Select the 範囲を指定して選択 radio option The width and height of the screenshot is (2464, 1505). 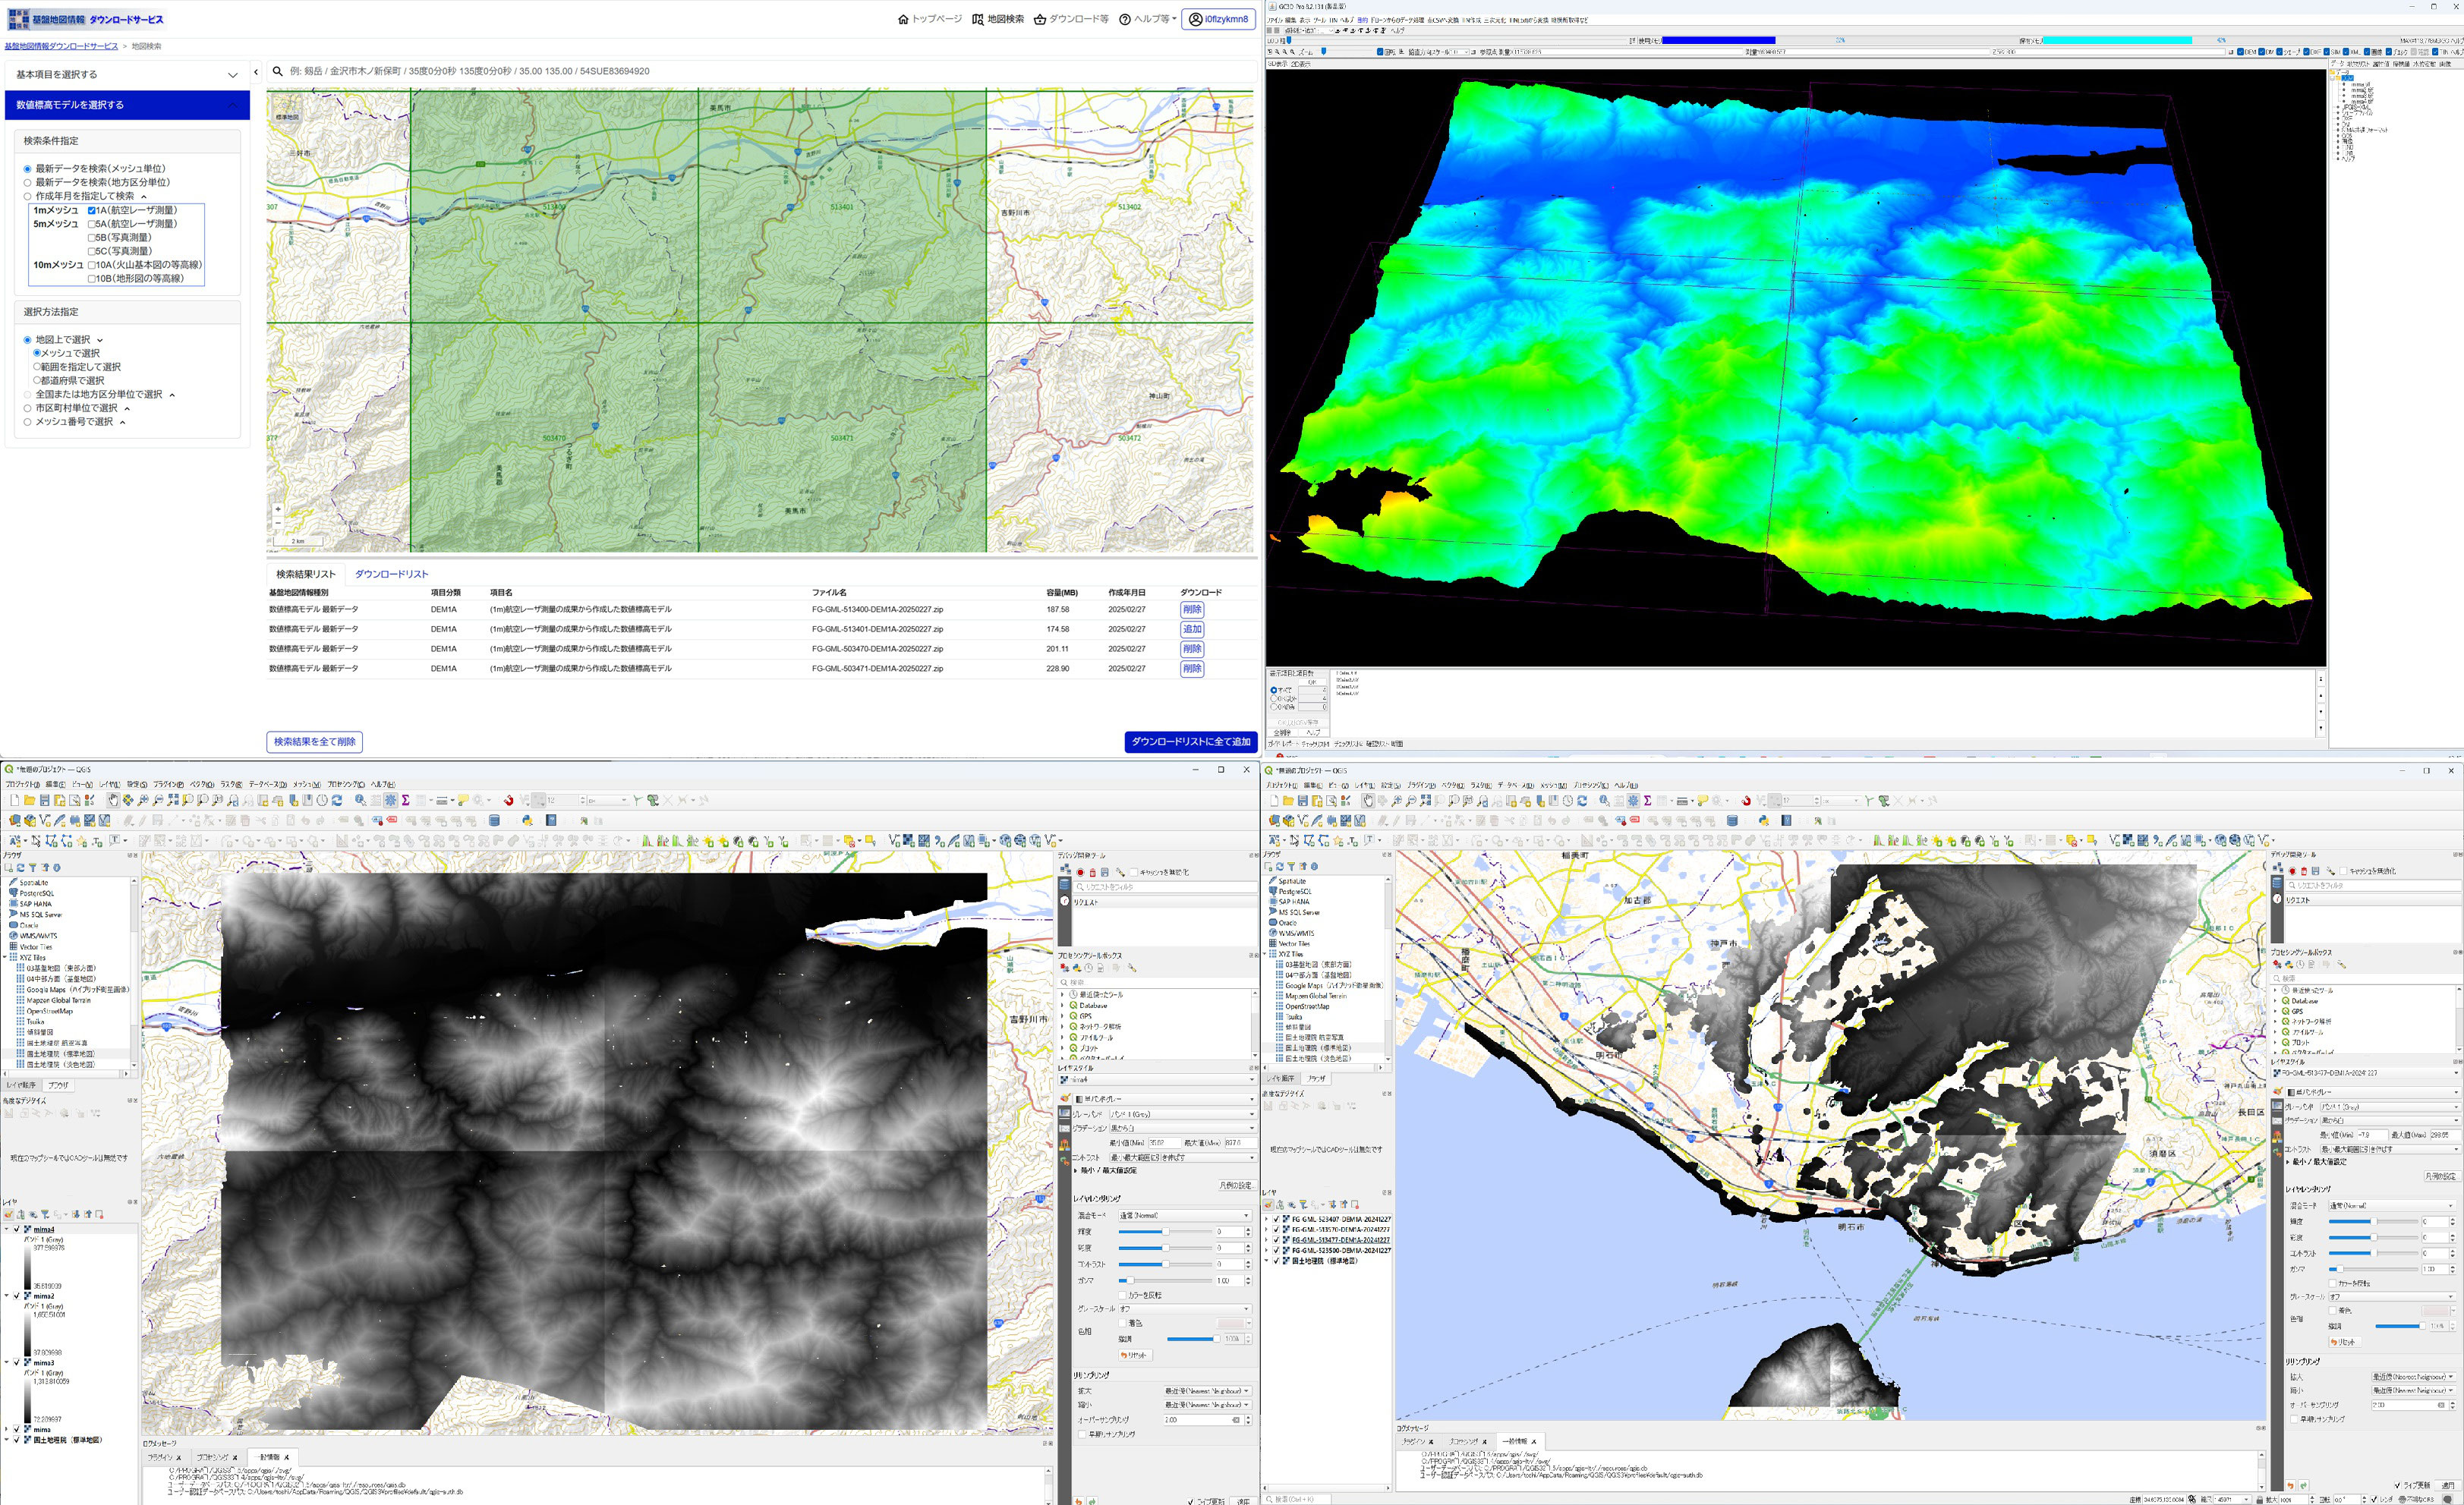pyautogui.click(x=37, y=367)
